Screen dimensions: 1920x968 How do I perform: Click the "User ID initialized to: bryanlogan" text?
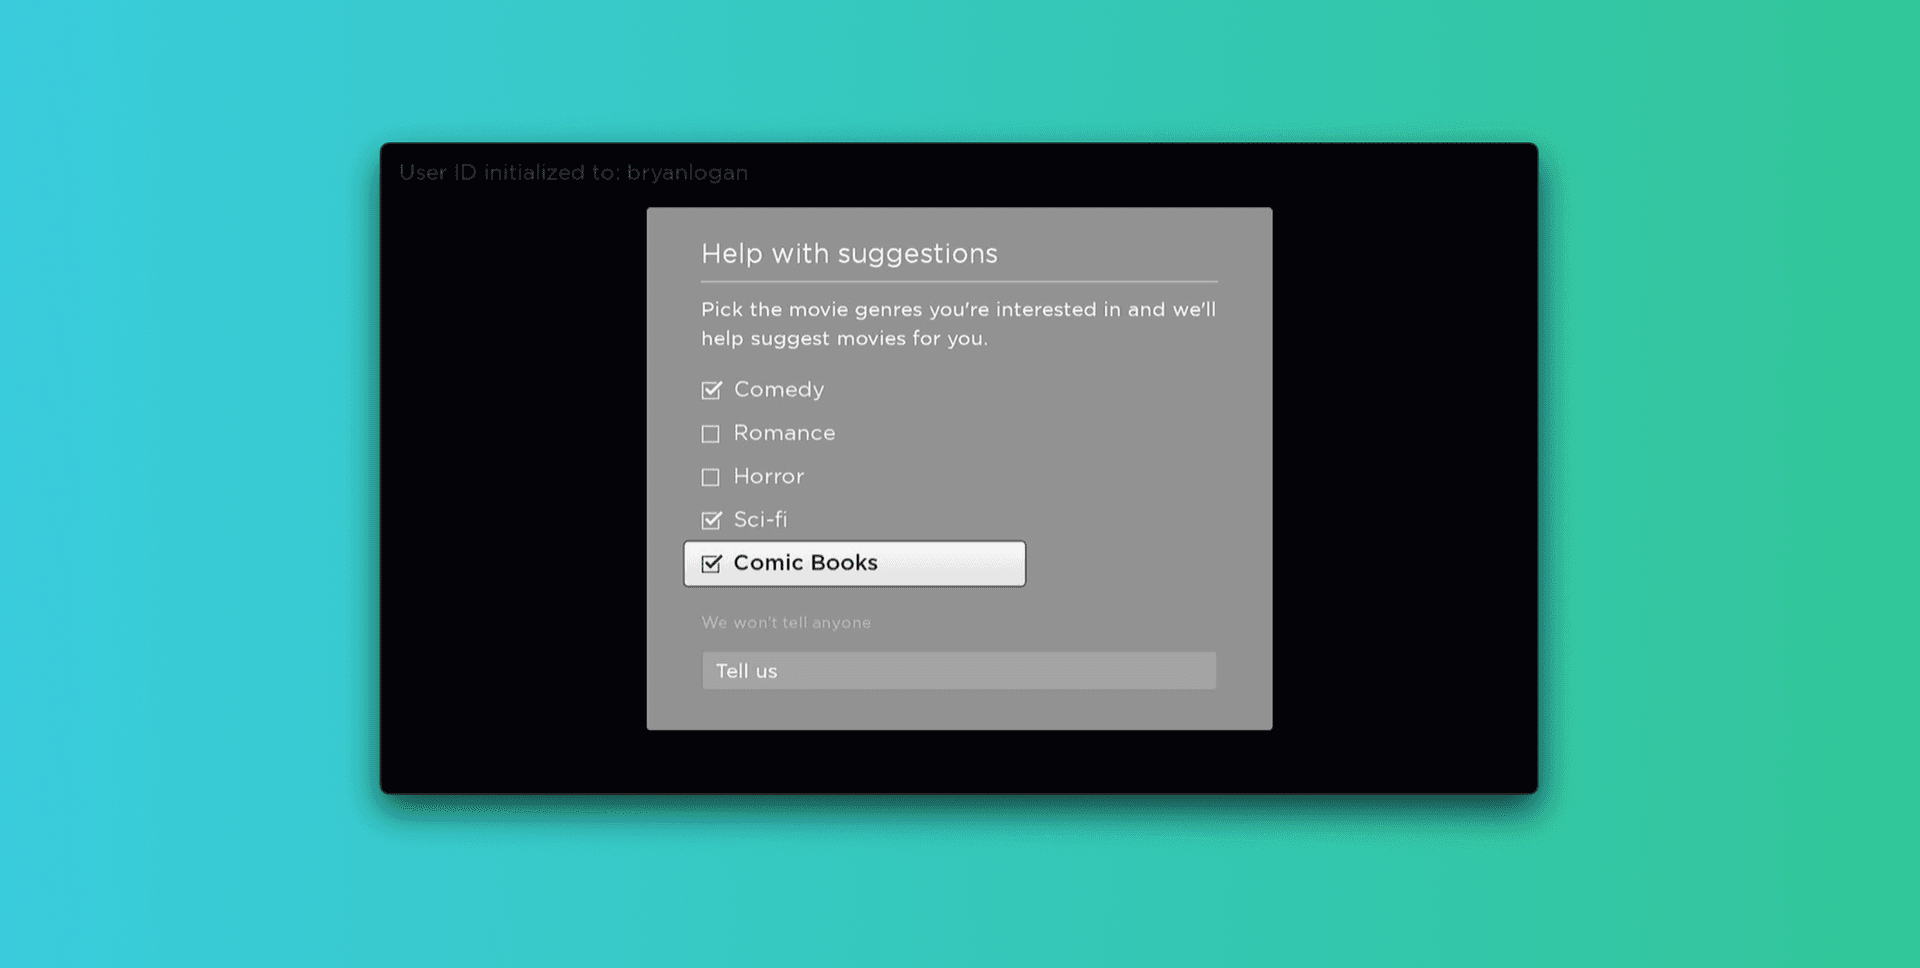[573, 173]
